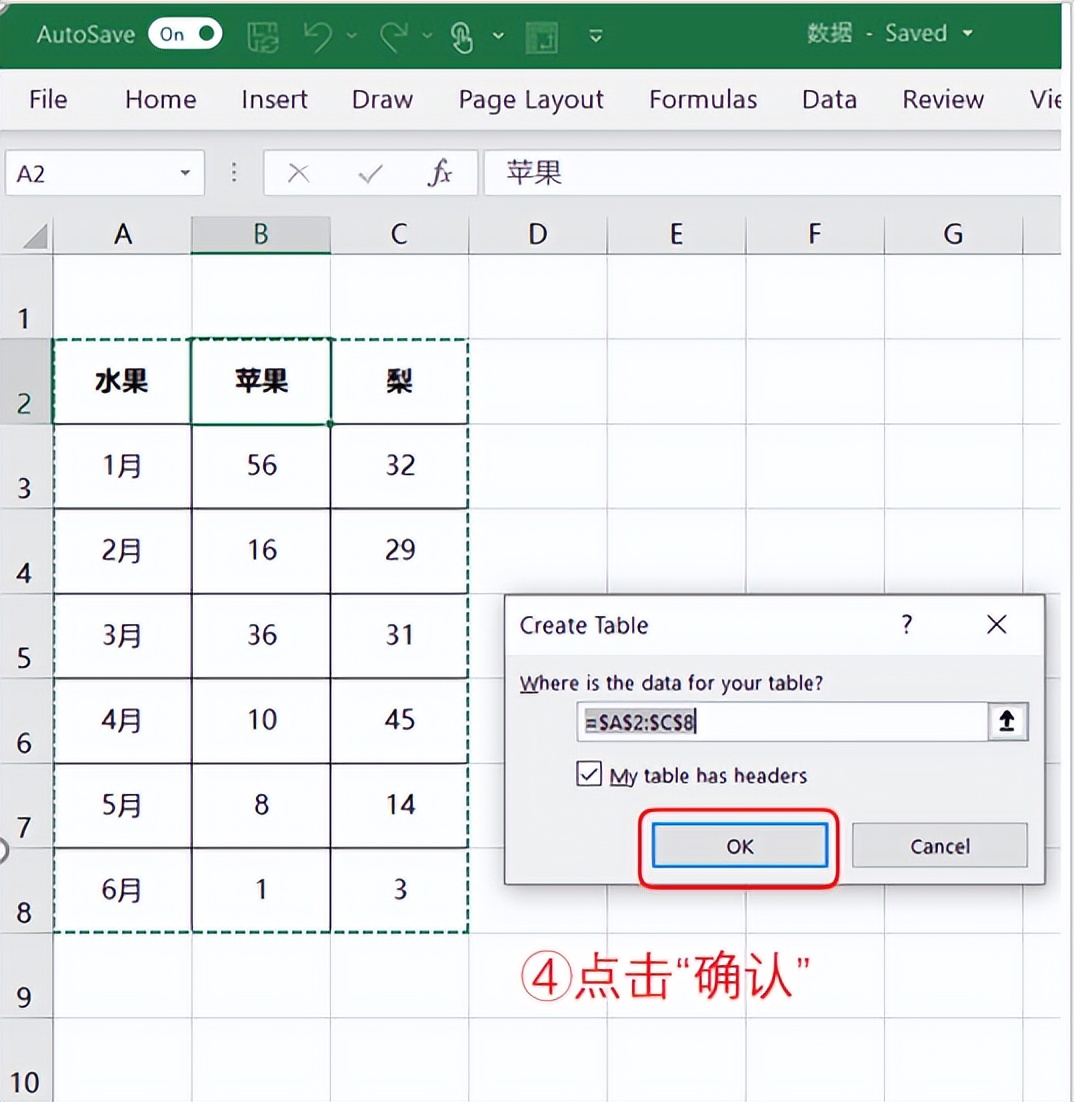
Task: Click the cell with value 14
Action: tap(399, 805)
